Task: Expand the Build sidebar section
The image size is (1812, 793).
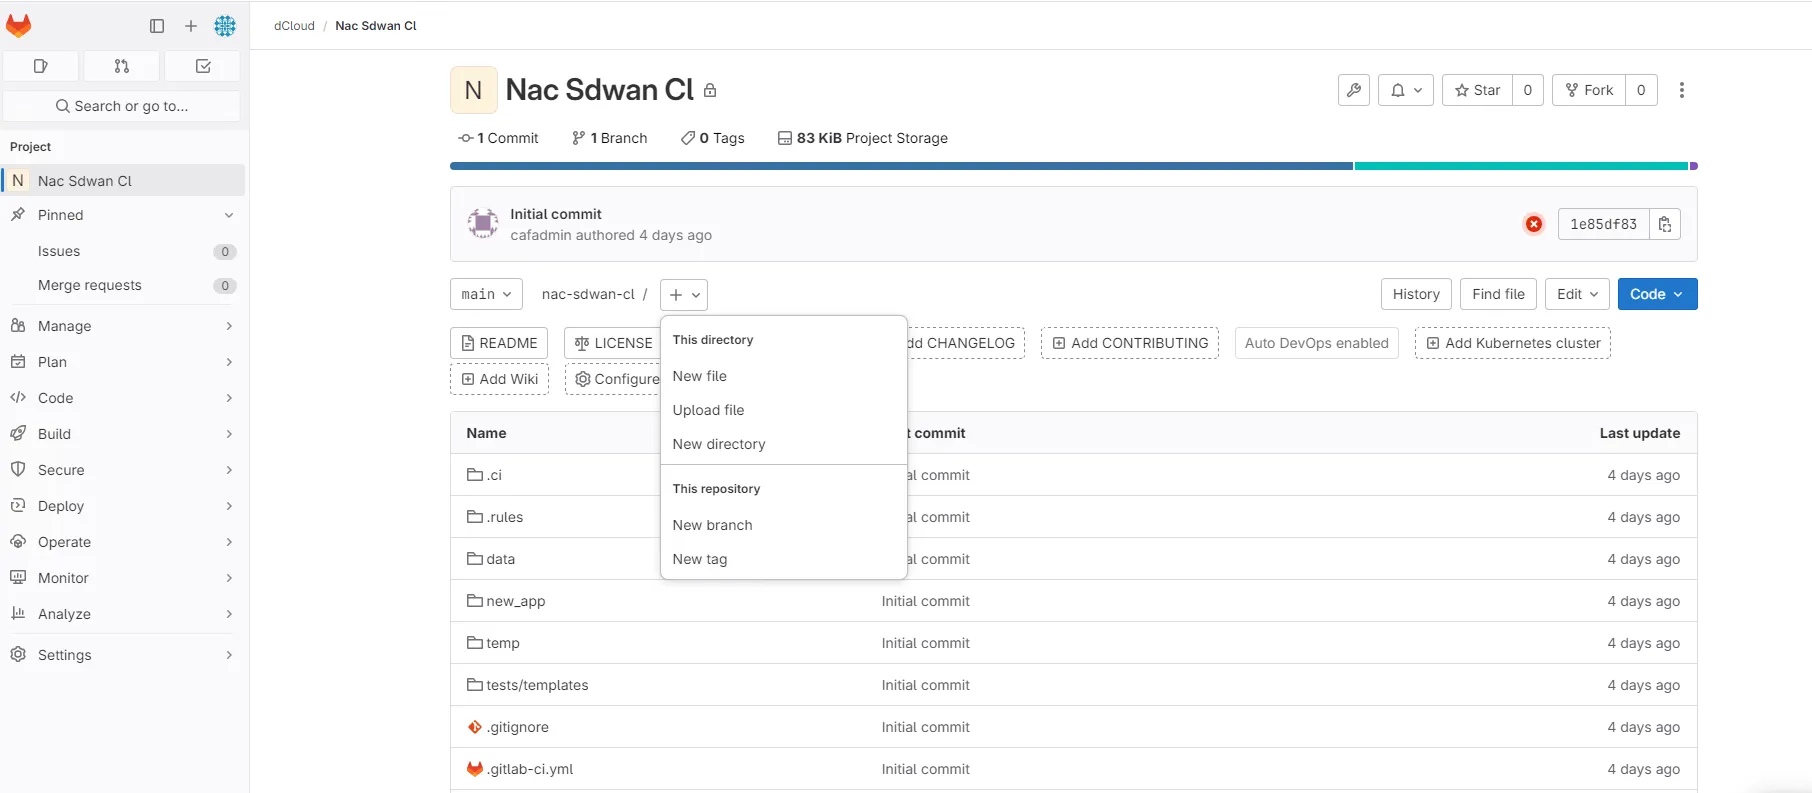Action: click(x=122, y=434)
